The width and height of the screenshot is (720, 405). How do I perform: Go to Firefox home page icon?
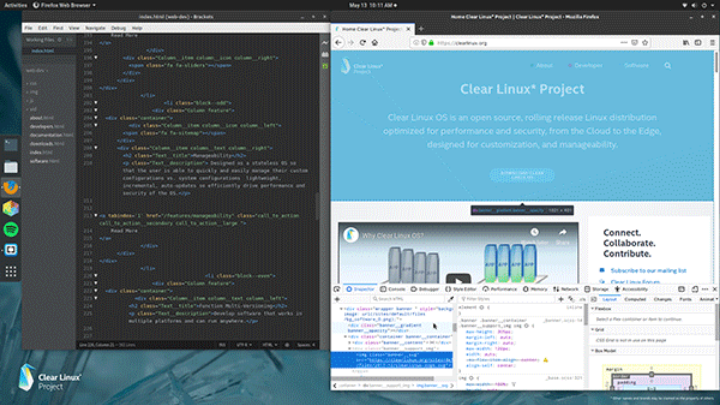(x=375, y=43)
